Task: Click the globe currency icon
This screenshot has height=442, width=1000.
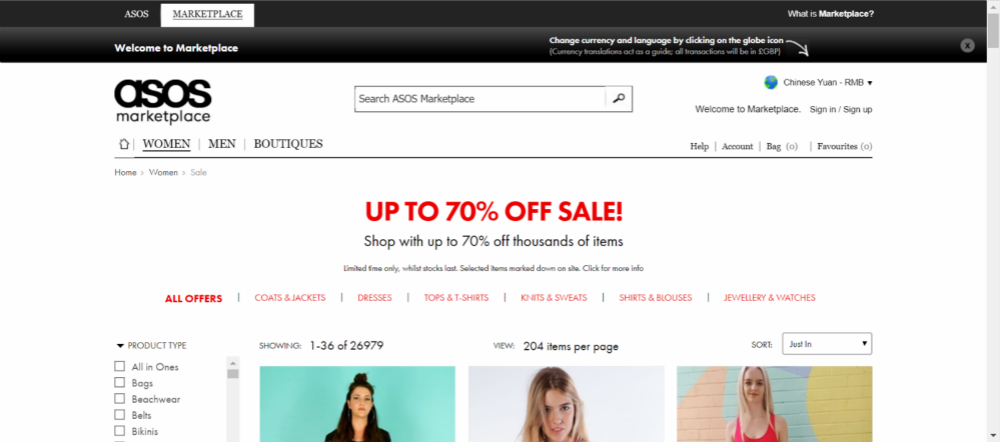Action: coord(770,82)
